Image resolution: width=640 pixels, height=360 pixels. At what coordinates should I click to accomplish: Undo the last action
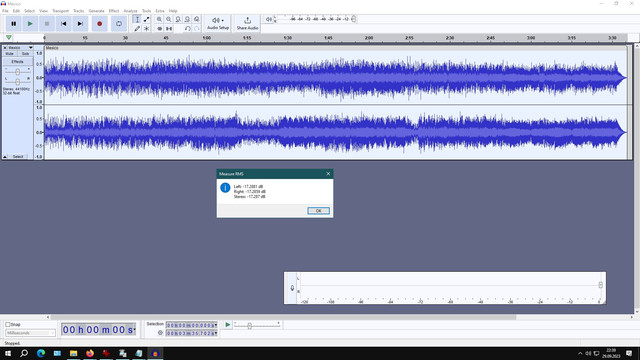(x=187, y=29)
